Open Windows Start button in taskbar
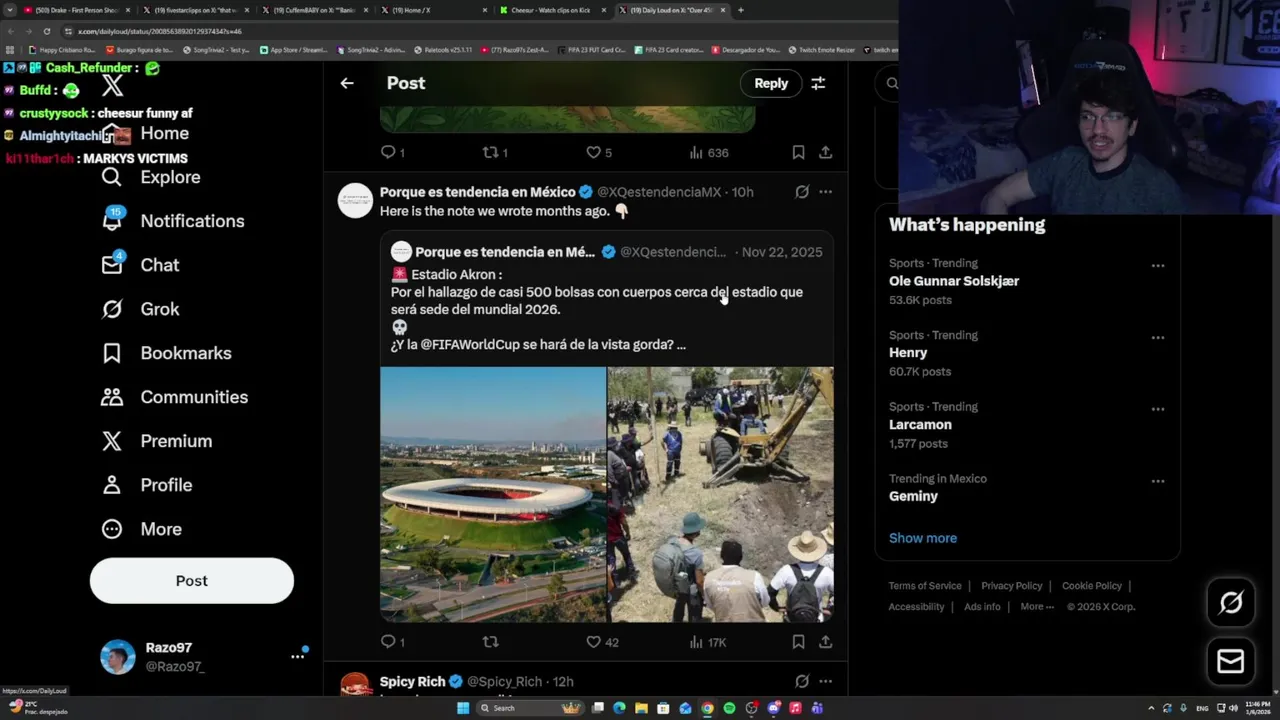The height and width of the screenshot is (720, 1280). (x=463, y=708)
